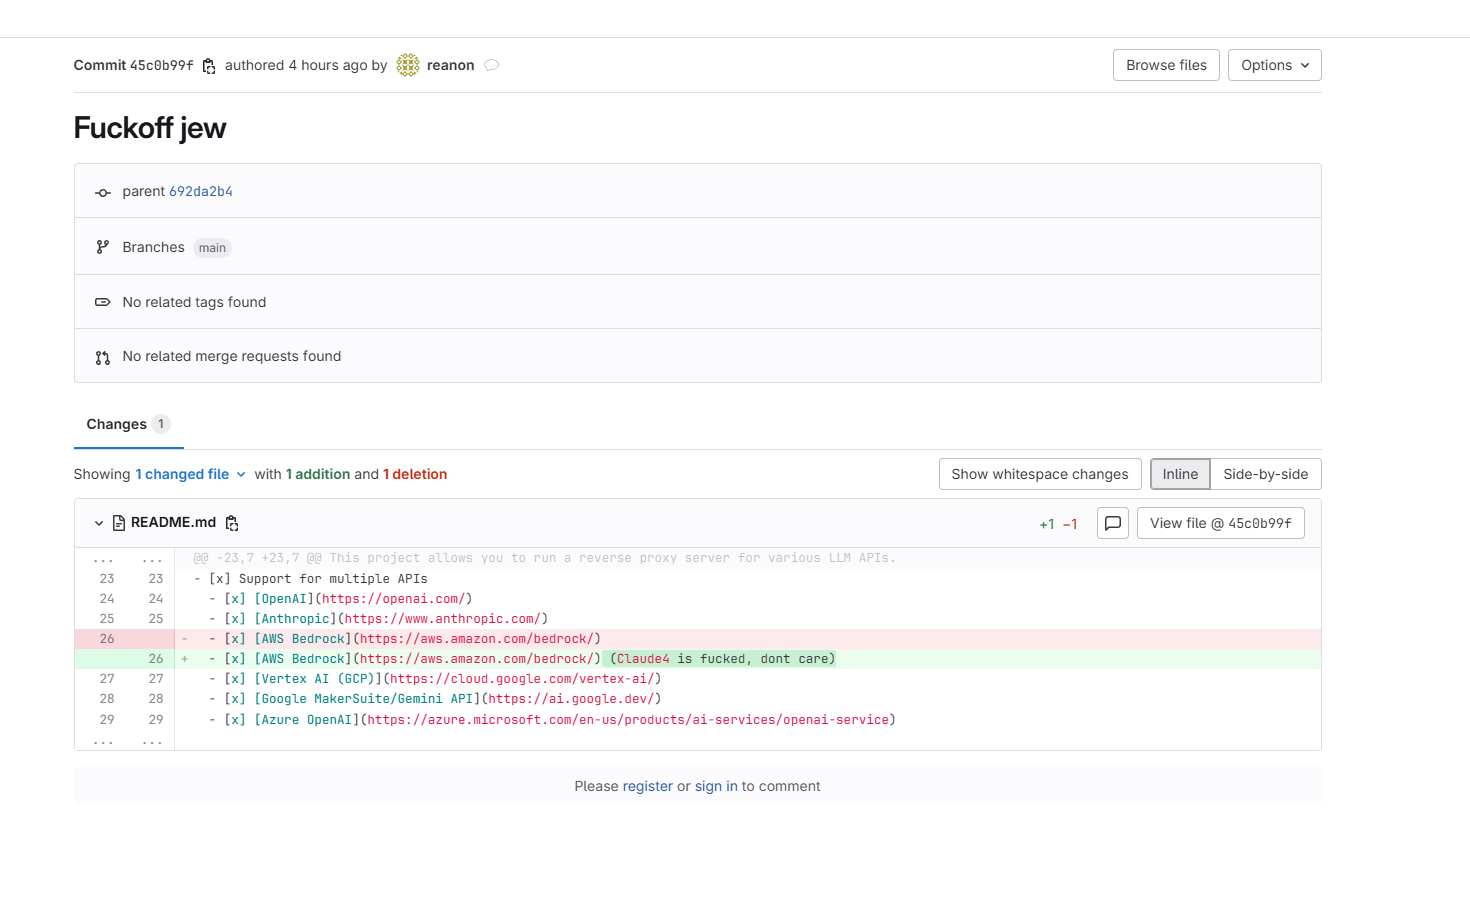This screenshot has width=1470, height=904.
Task: Open parent commit 692da2b4 link
Action: [200, 191]
